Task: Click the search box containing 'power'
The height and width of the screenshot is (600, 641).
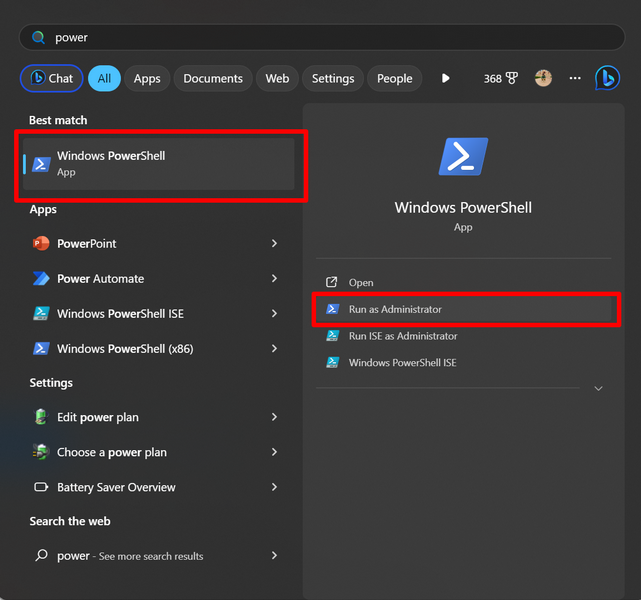Action: point(320,37)
